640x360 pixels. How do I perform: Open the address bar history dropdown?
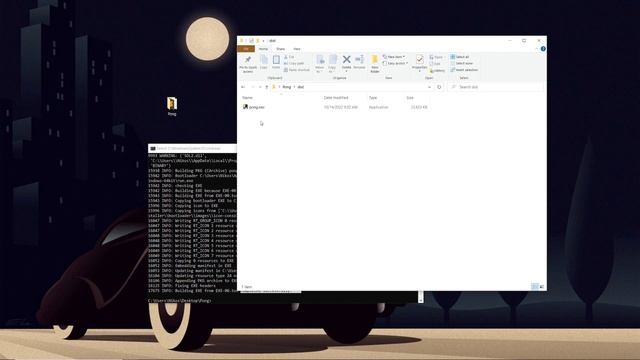(429, 87)
